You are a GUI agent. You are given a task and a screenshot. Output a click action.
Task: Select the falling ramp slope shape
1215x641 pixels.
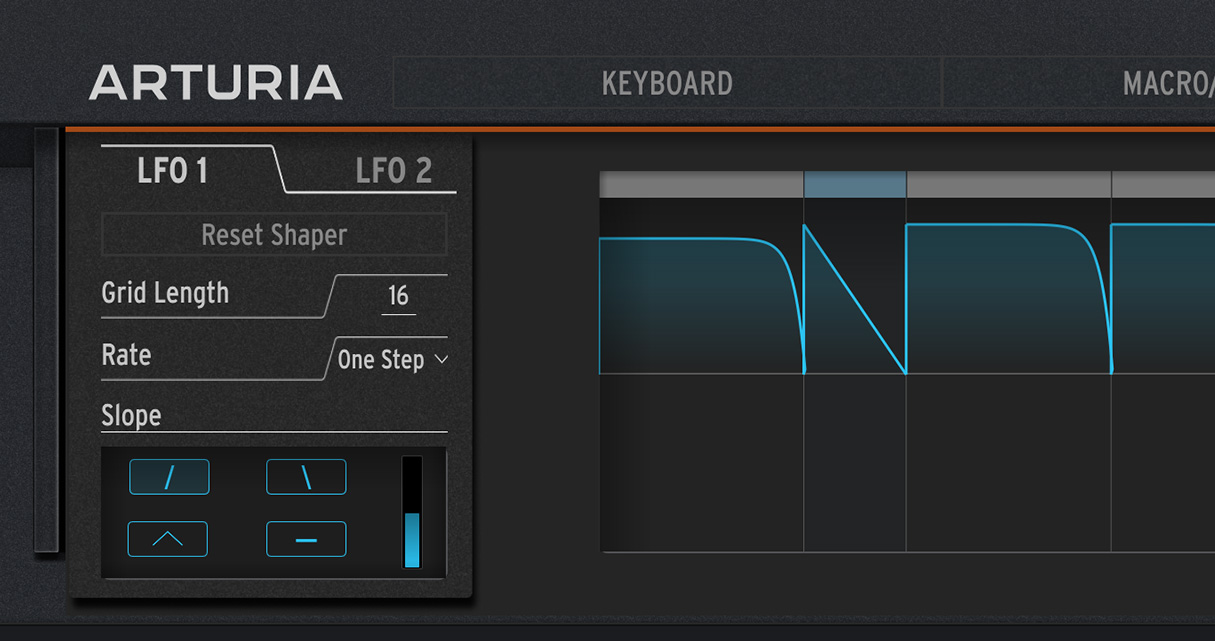[x=306, y=477]
